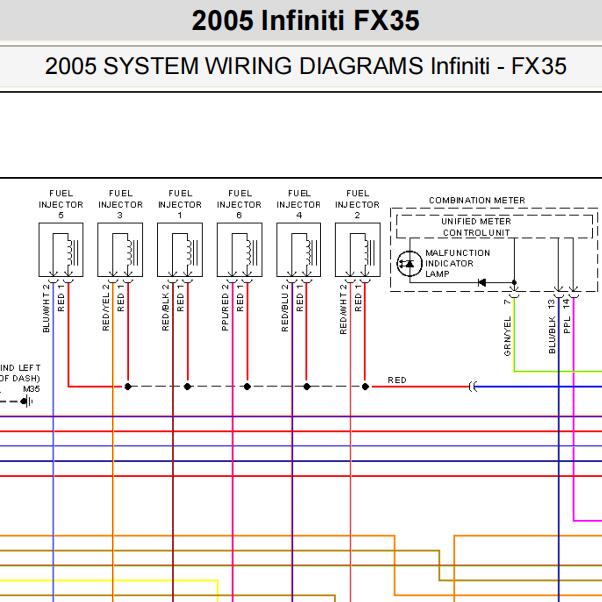Click the "RED/WHT 2" wire label

[343, 309]
